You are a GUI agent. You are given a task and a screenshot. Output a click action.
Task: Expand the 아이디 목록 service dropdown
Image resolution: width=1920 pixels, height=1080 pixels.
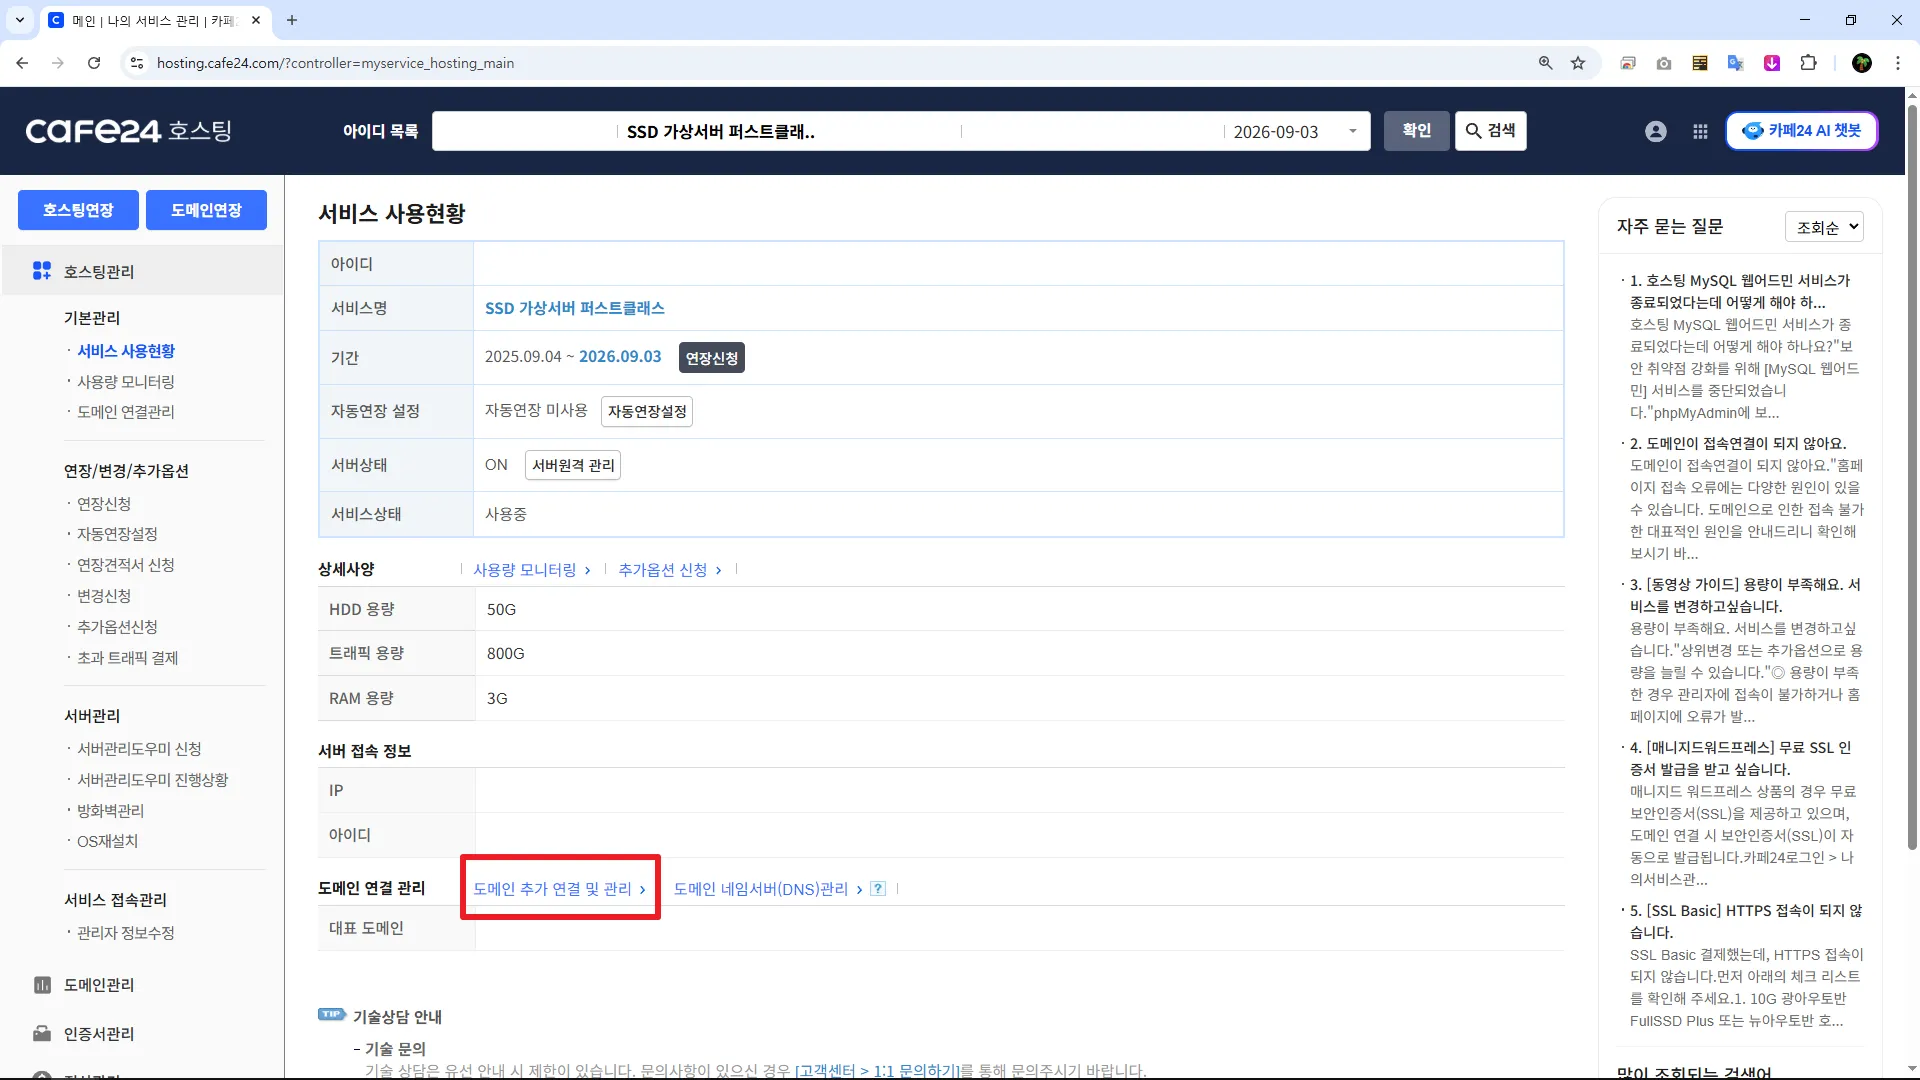(x=1352, y=131)
